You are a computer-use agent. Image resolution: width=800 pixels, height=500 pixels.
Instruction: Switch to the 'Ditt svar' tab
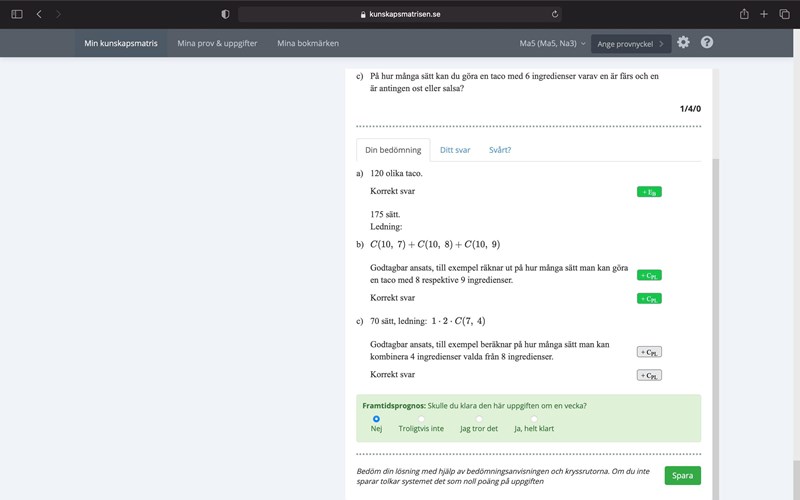[x=455, y=150]
